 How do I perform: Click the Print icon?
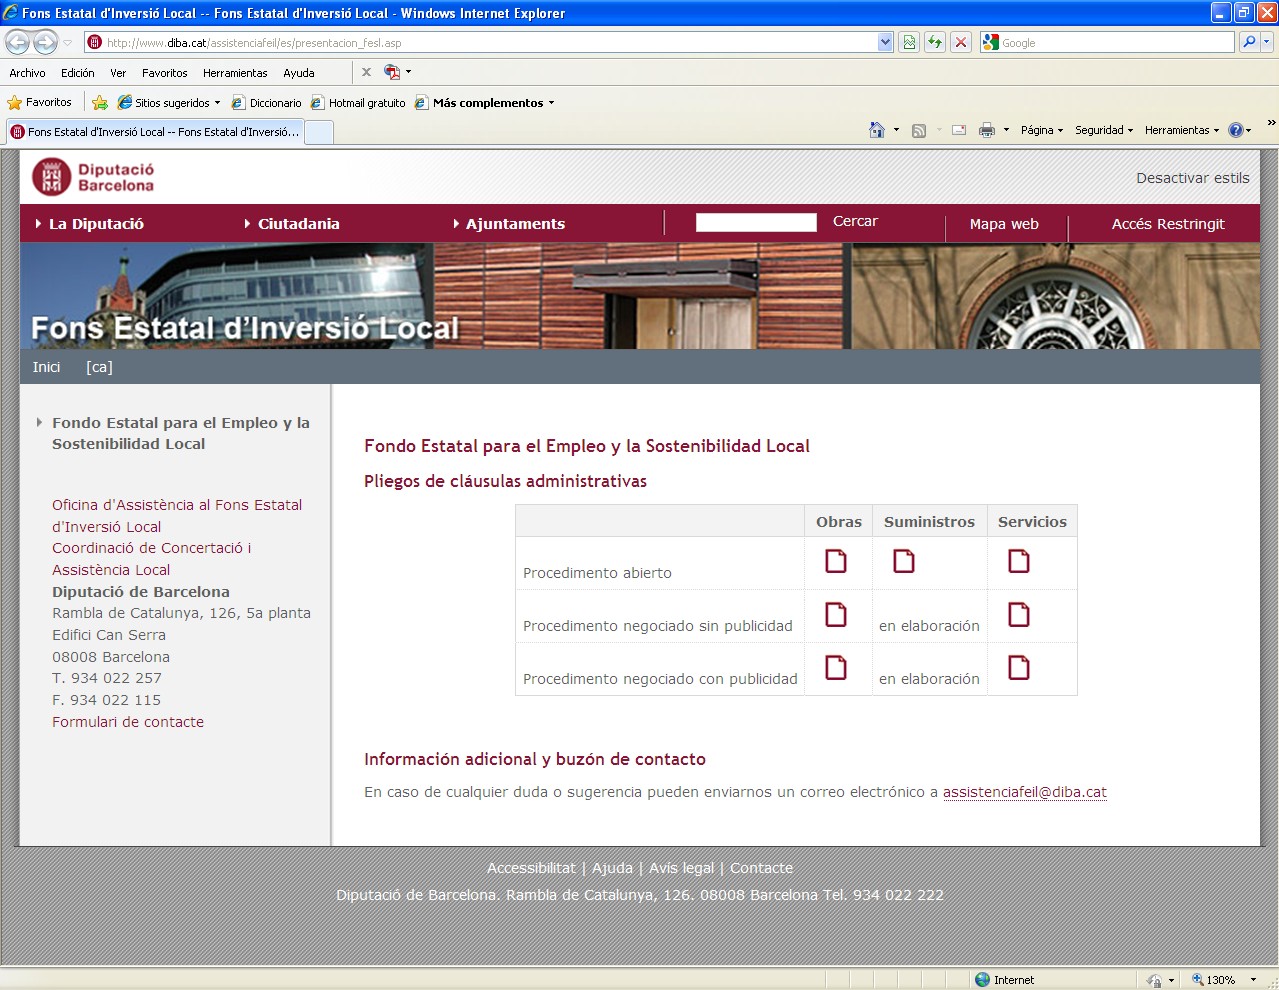(x=987, y=130)
